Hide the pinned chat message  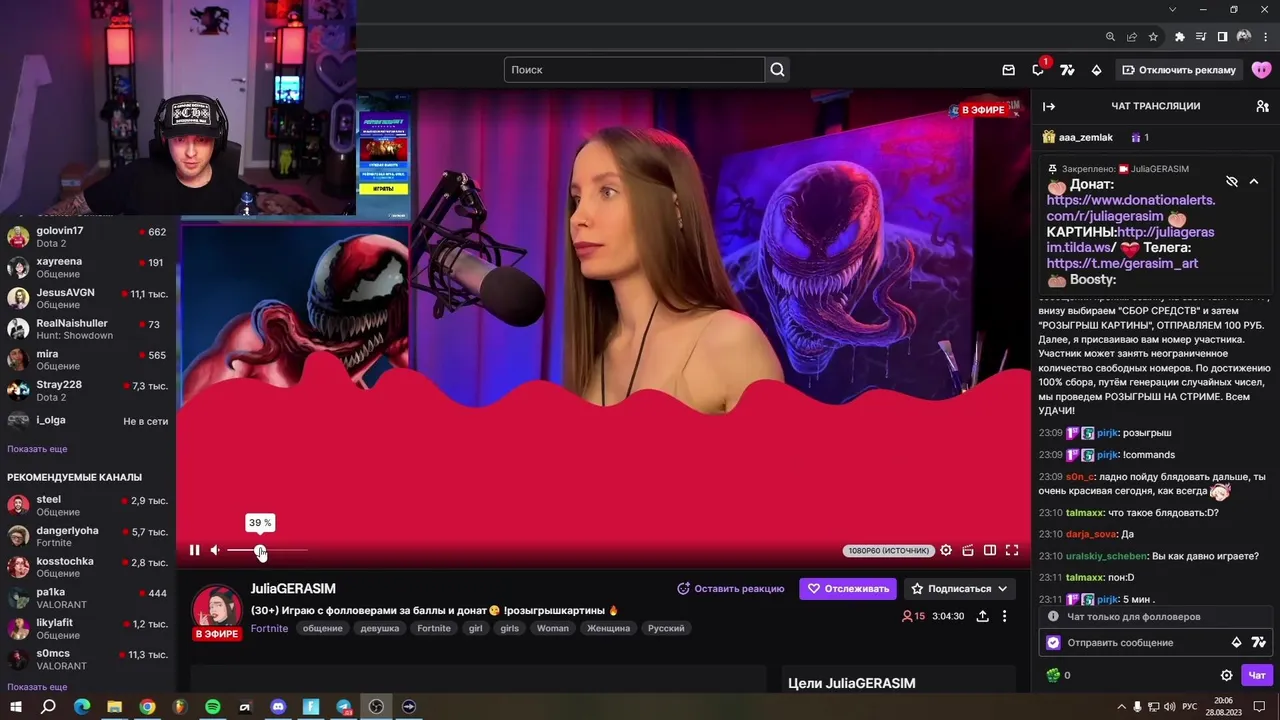(x=1232, y=182)
